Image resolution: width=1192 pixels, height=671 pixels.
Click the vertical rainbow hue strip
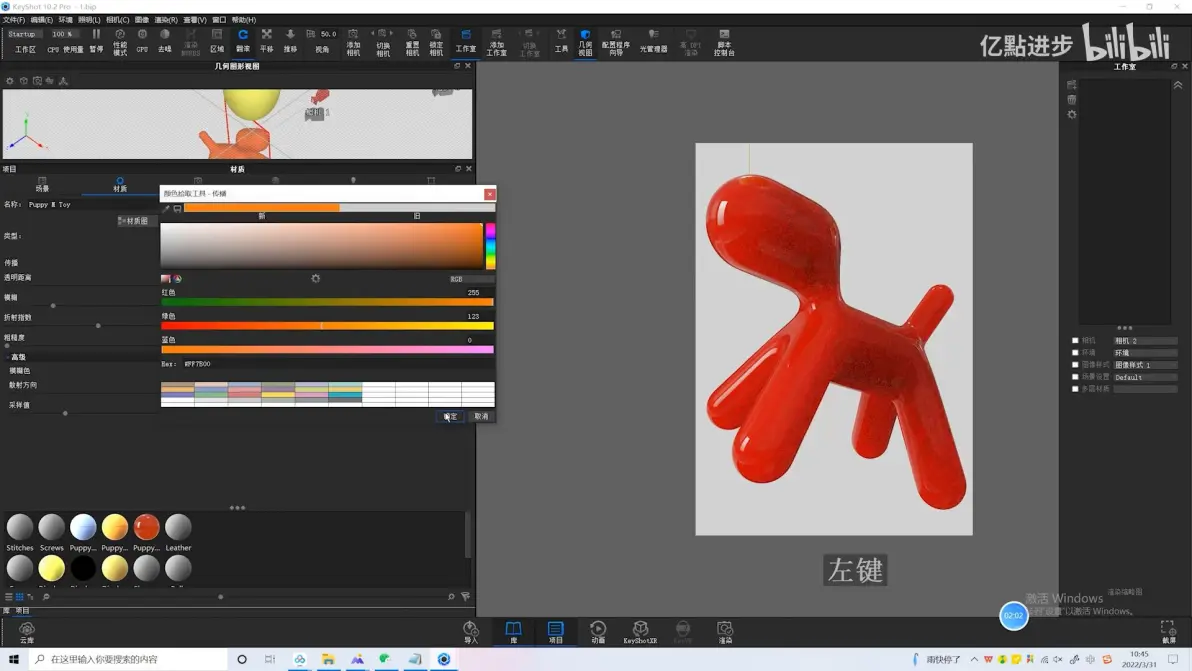point(490,246)
